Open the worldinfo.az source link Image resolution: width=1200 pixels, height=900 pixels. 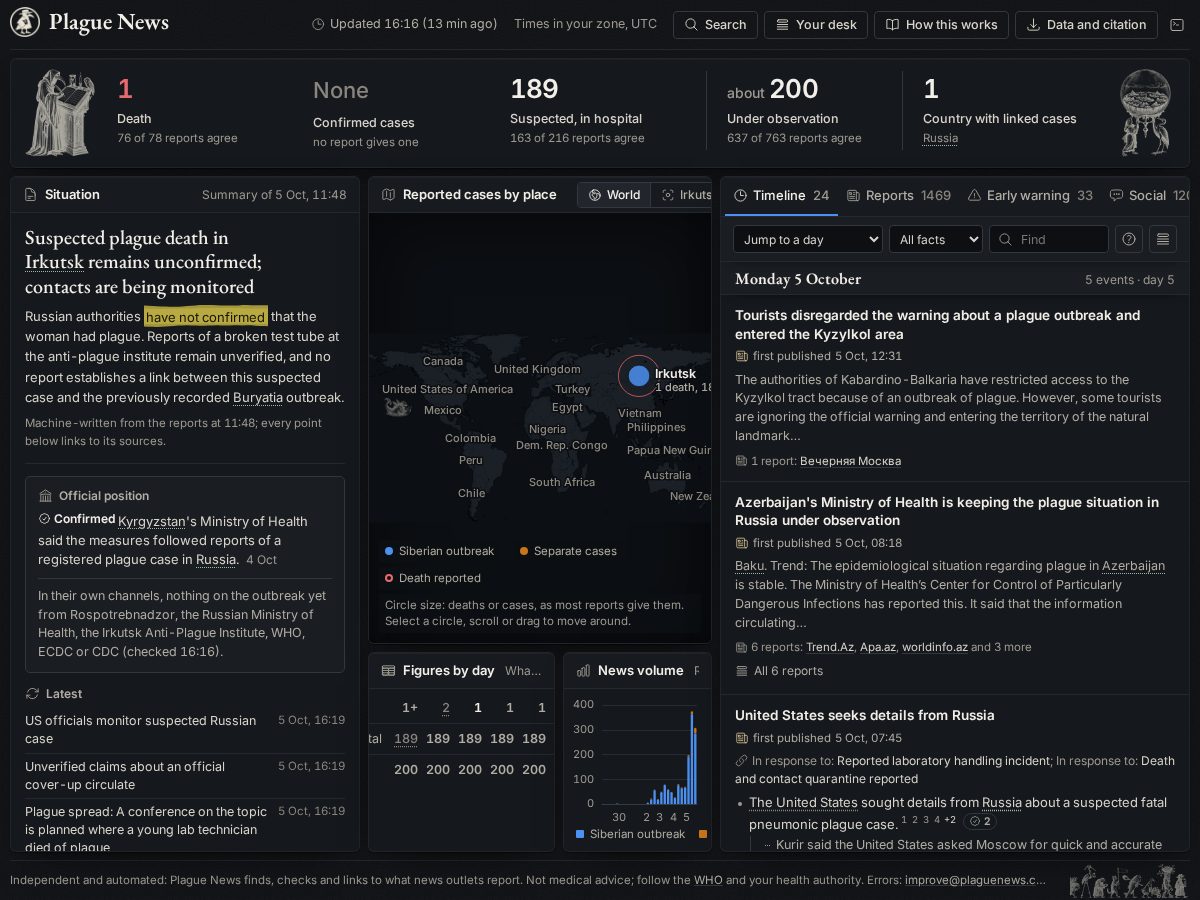point(935,647)
